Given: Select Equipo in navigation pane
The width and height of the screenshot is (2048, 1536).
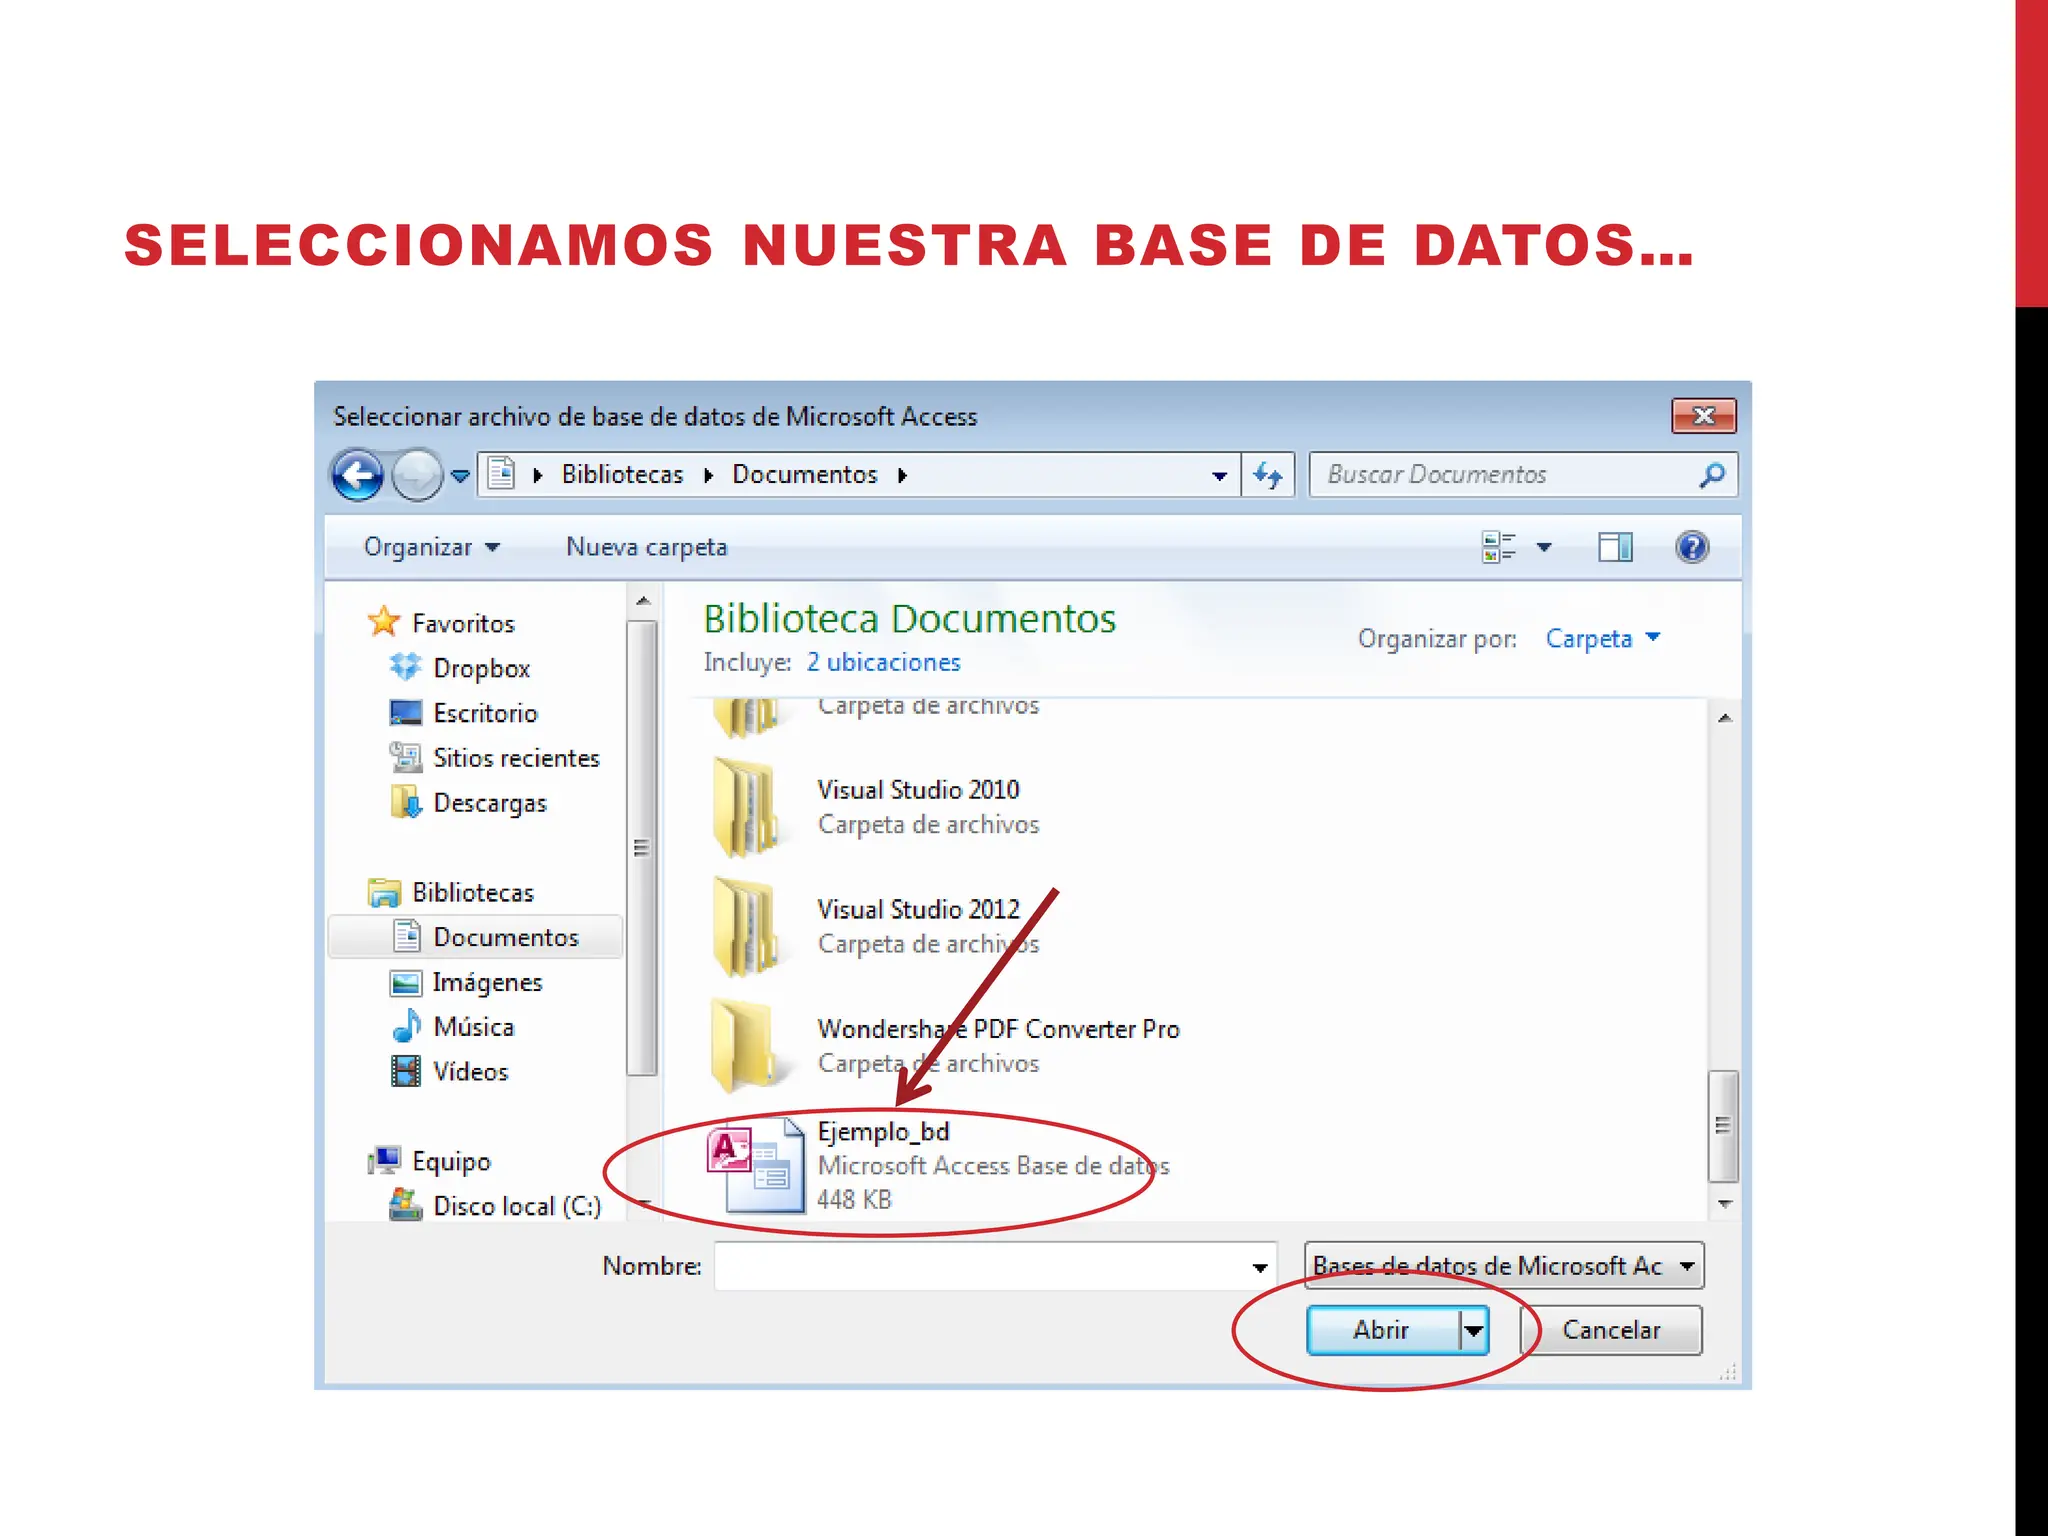Looking at the screenshot, I should [x=450, y=1161].
